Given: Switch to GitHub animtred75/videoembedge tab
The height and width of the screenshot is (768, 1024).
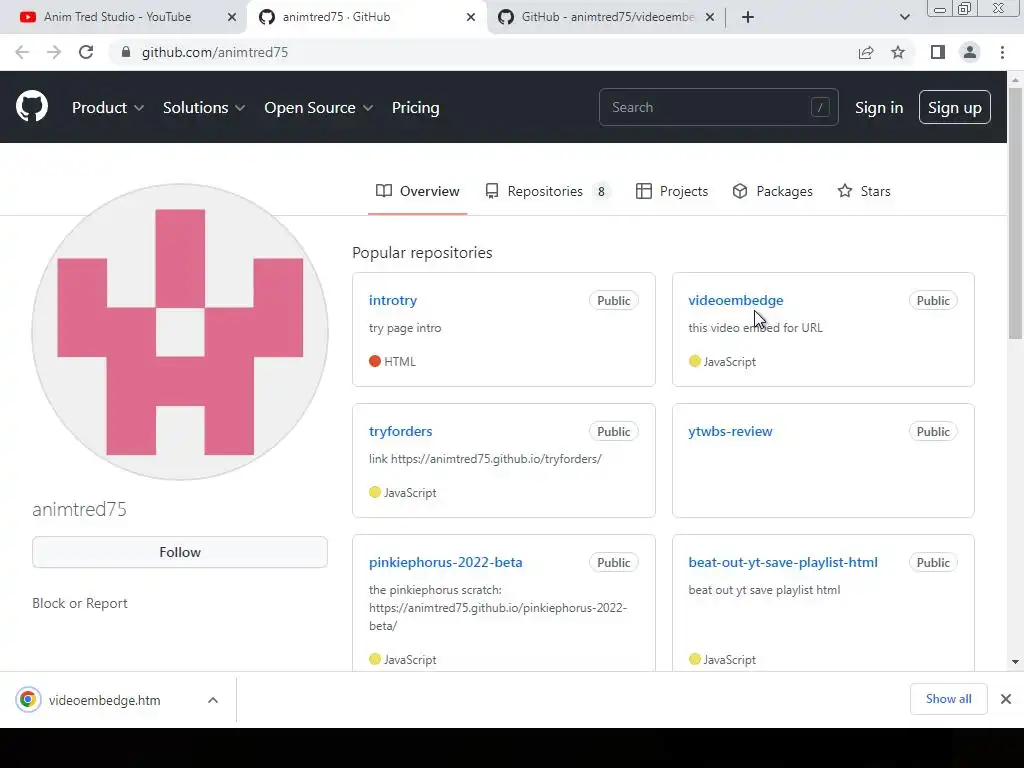Looking at the screenshot, I should point(605,17).
